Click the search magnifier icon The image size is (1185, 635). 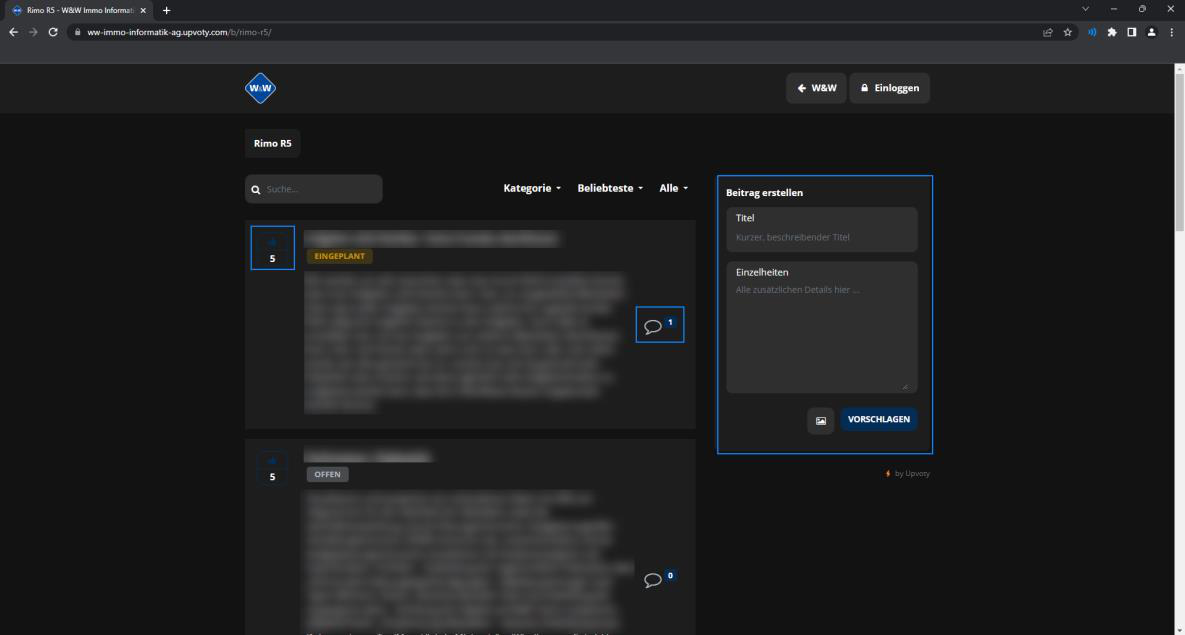256,190
